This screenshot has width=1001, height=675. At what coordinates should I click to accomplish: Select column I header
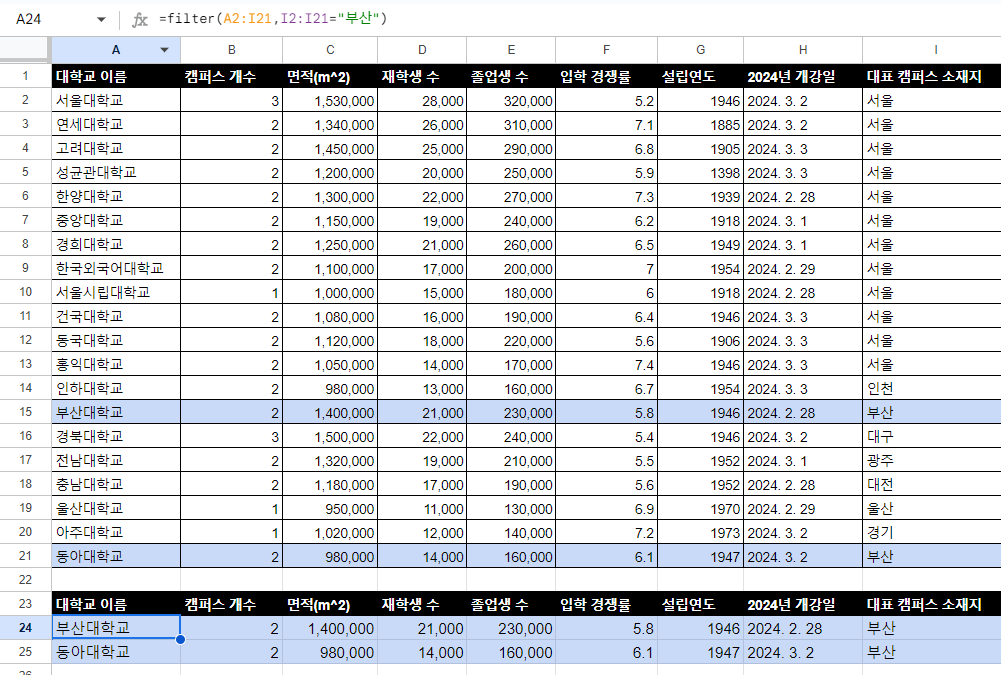tap(932, 50)
